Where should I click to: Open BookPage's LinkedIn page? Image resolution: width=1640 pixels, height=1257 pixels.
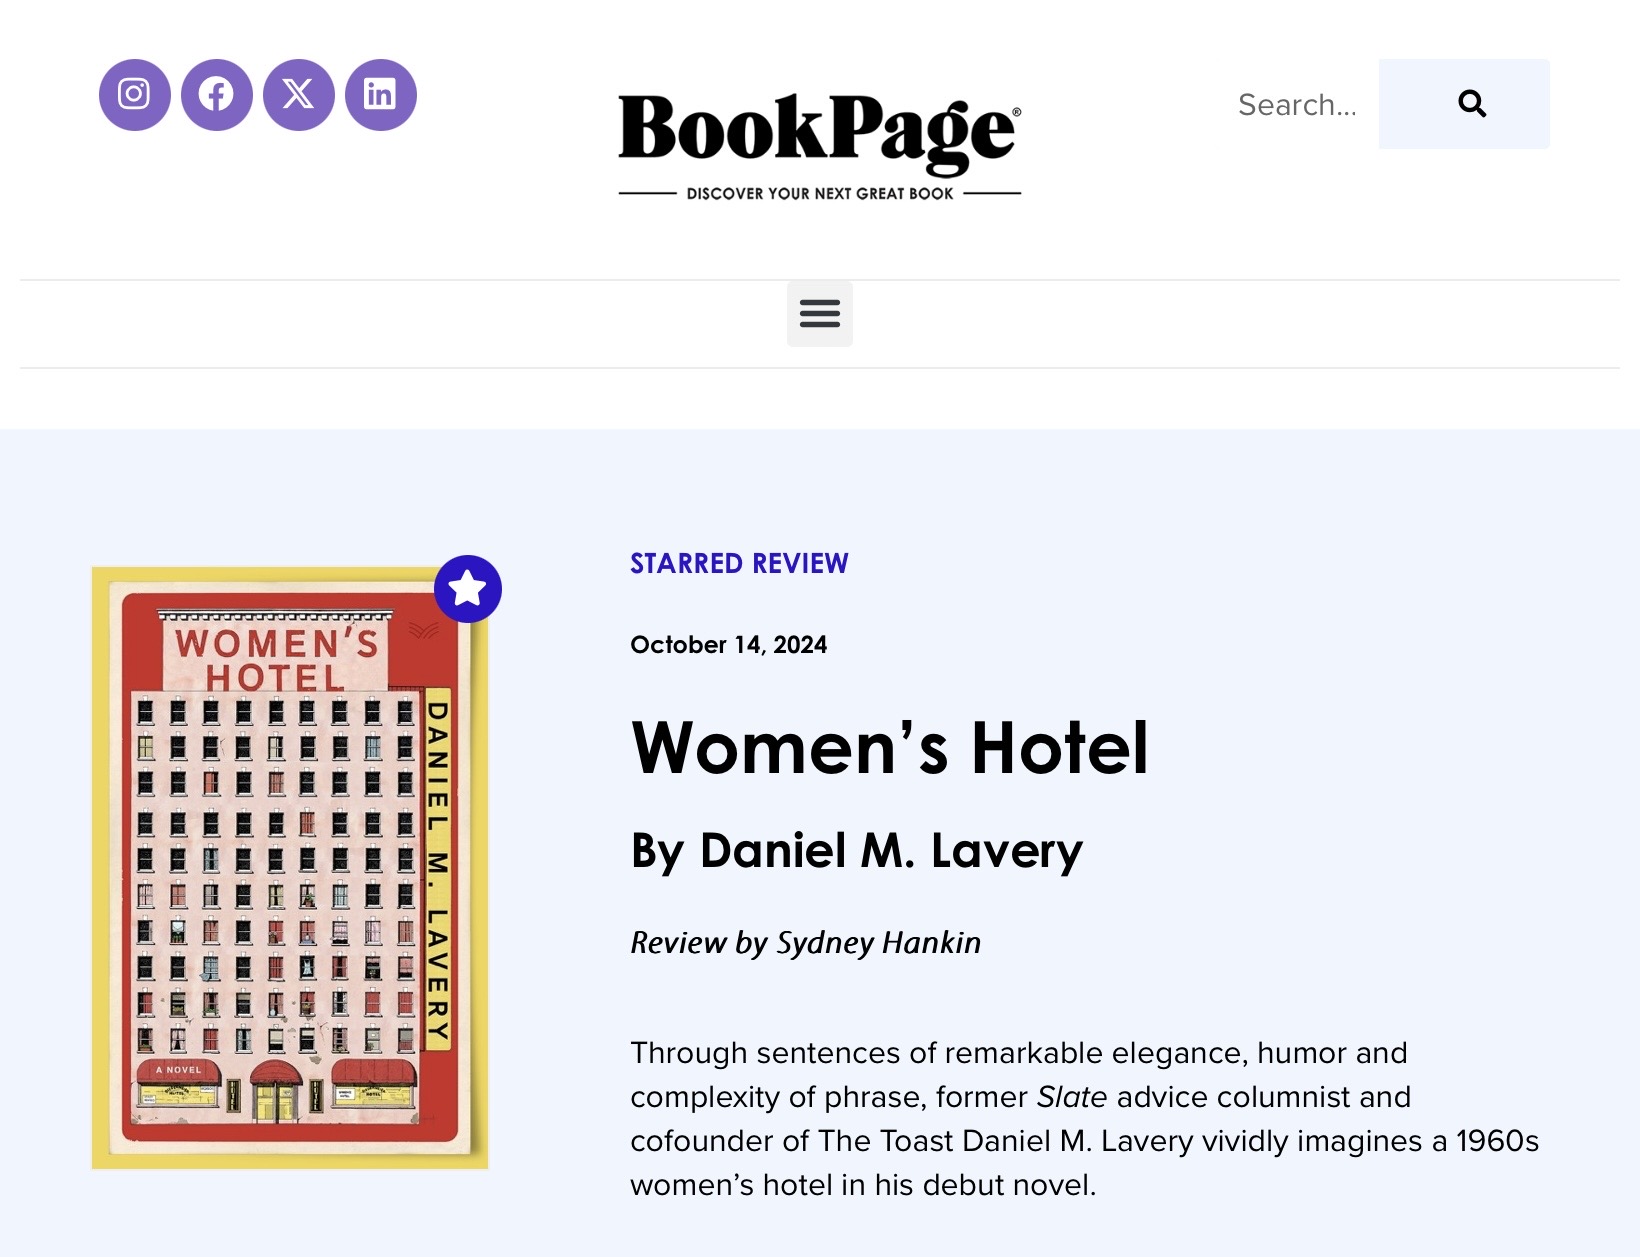tap(380, 95)
